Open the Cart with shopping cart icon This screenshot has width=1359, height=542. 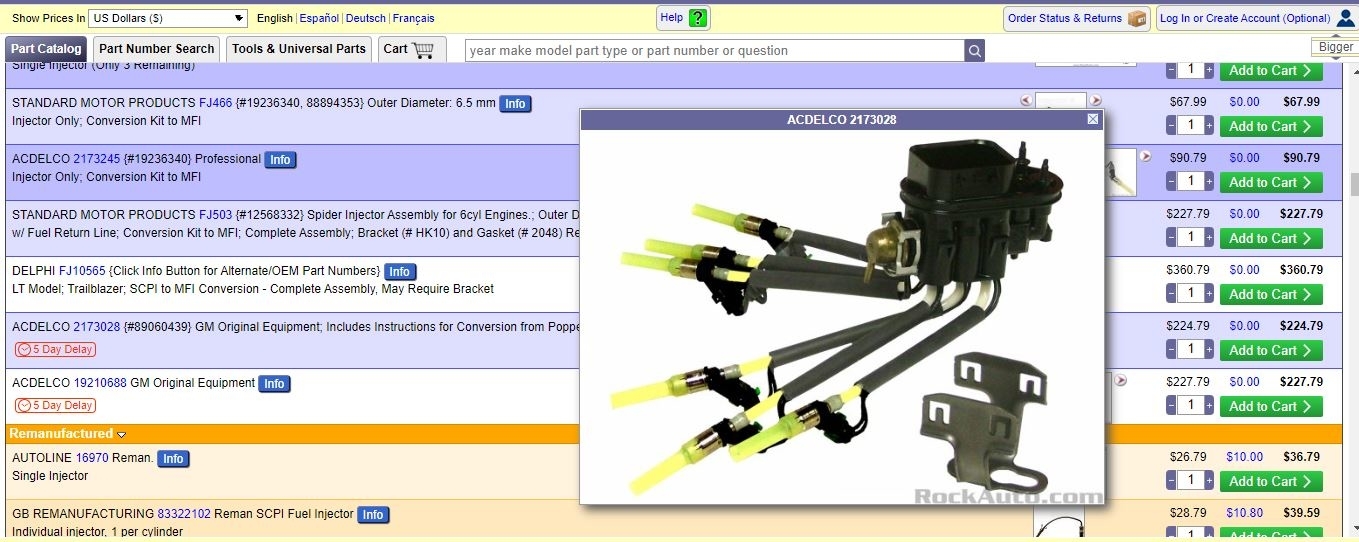412,49
